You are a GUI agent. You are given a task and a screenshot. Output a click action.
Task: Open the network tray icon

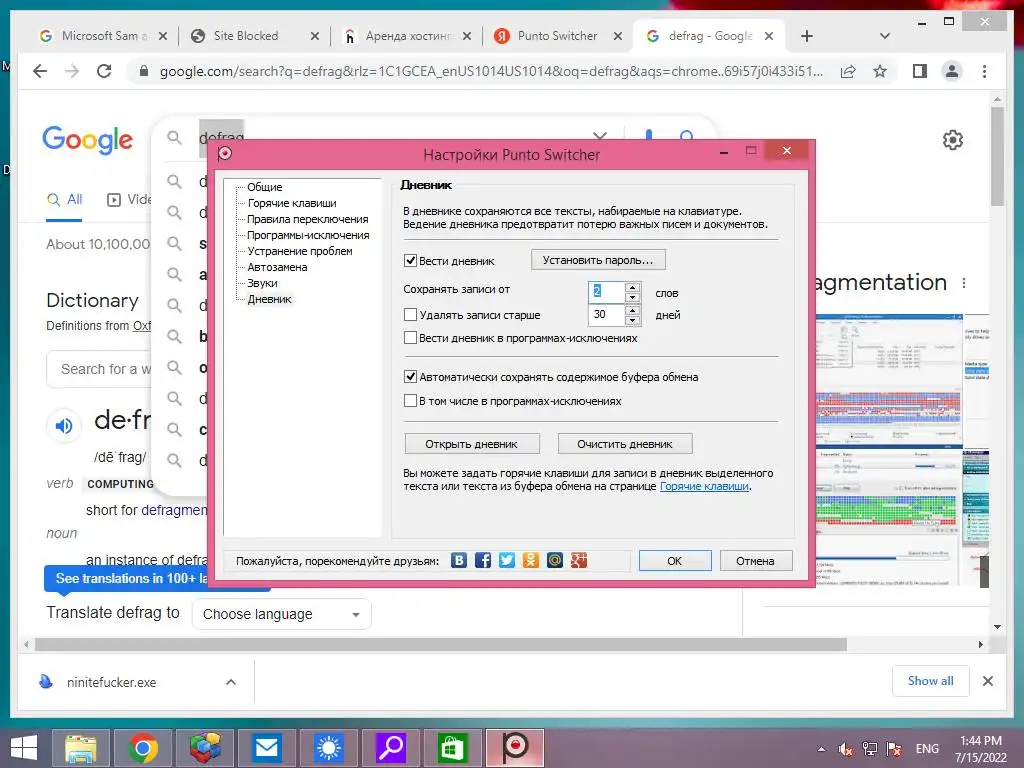(x=870, y=749)
